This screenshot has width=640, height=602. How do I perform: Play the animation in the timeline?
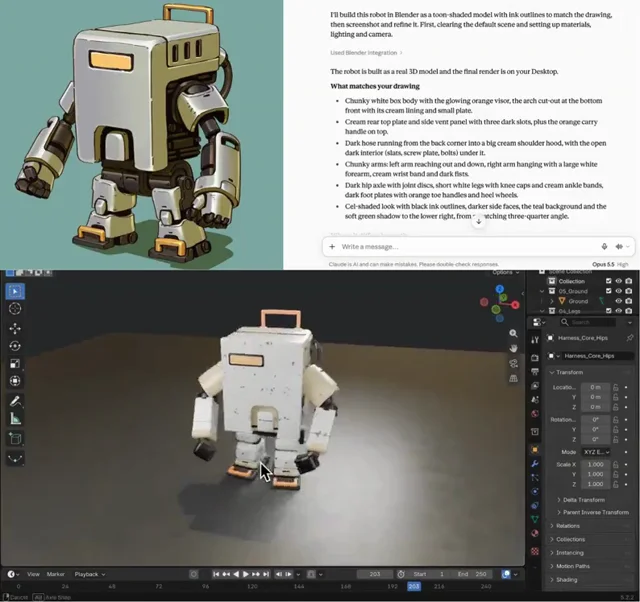[x=246, y=574]
